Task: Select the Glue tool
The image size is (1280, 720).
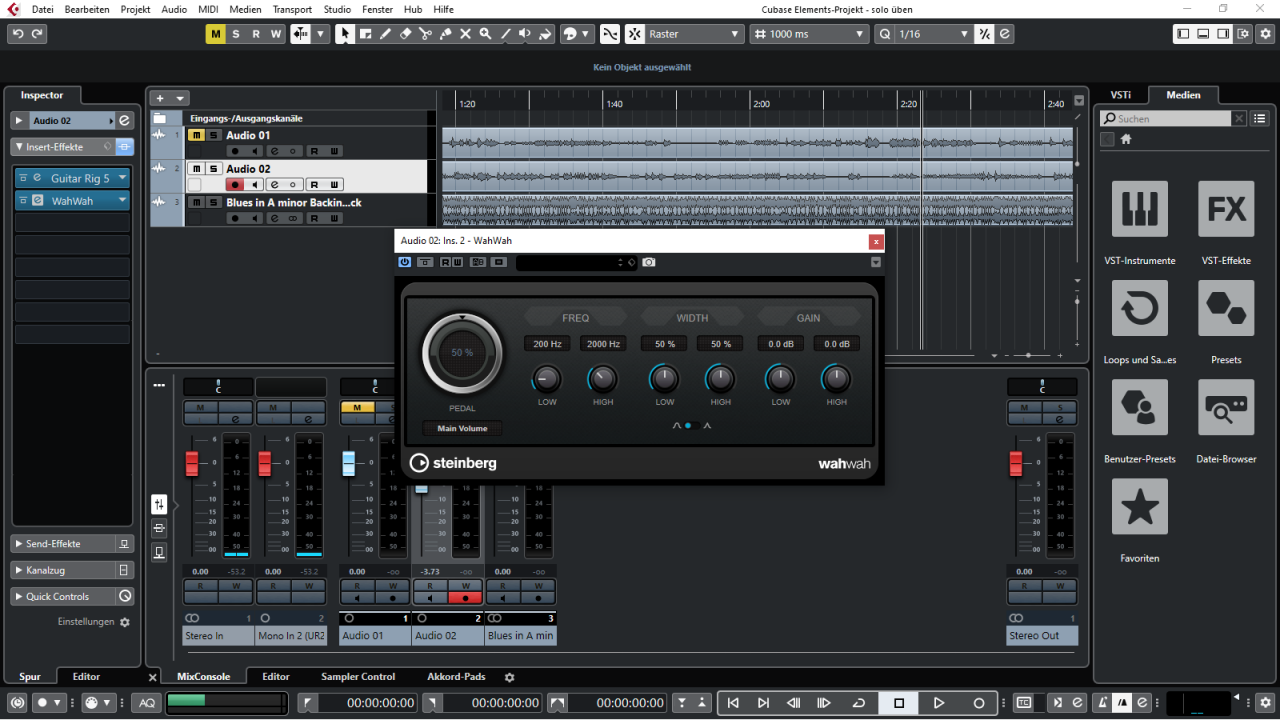Action: (x=445, y=34)
